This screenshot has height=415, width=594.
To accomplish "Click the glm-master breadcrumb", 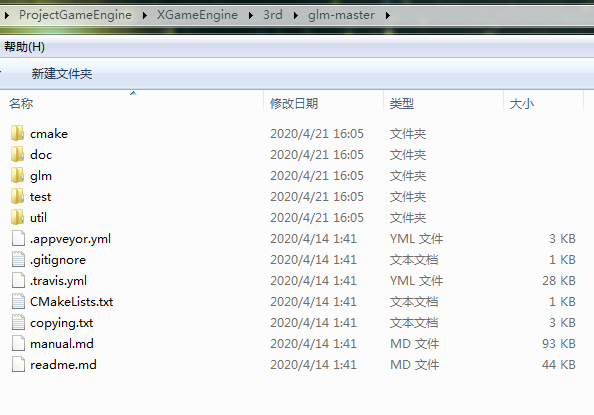I will click(x=341, y=15).
